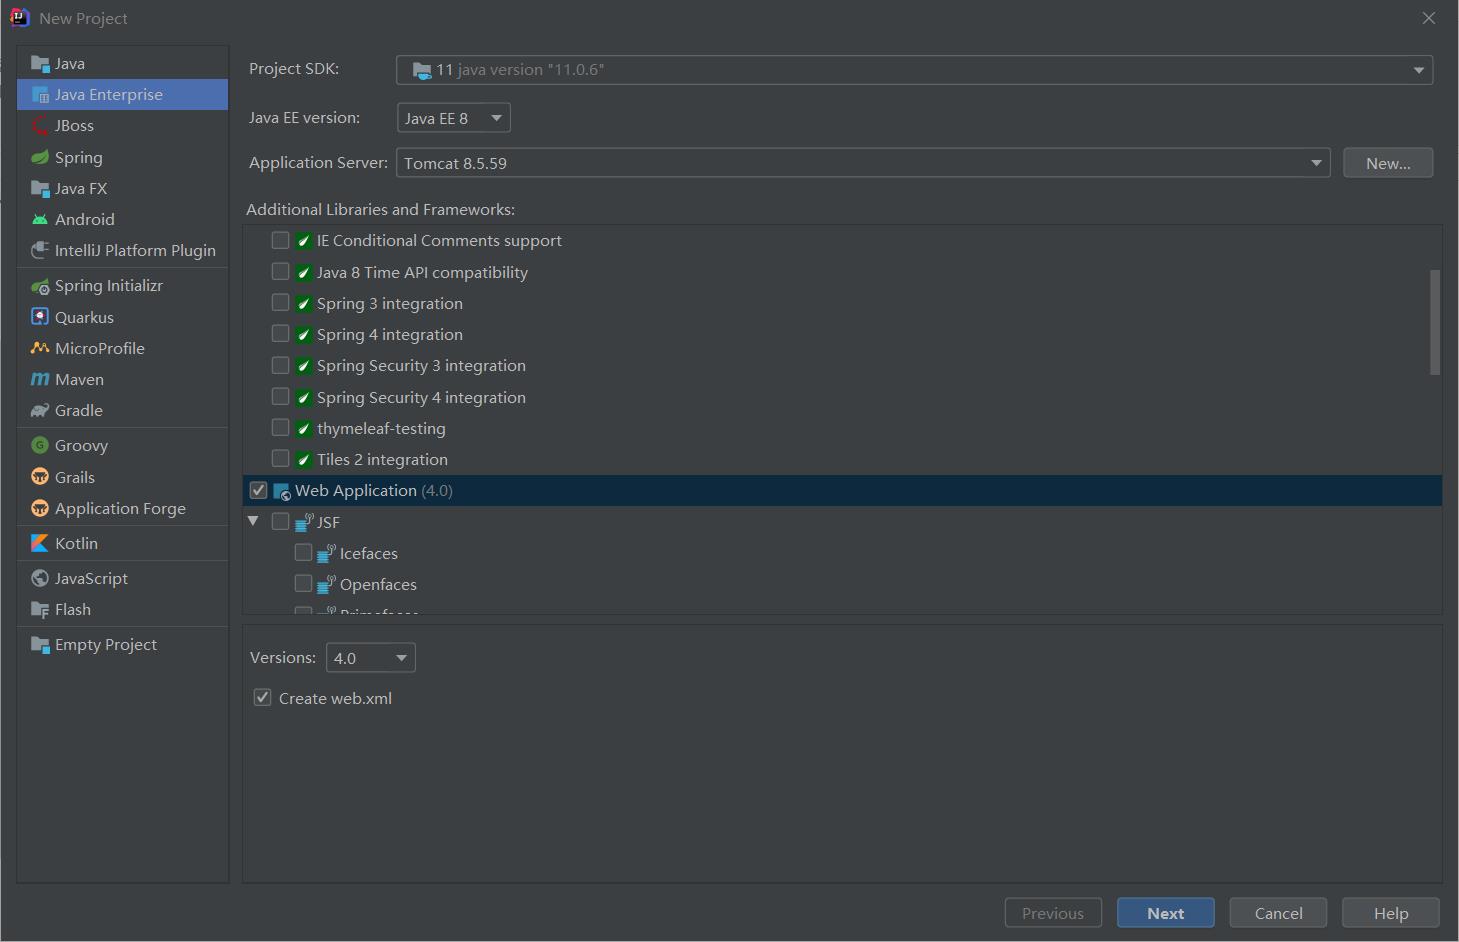Click the frameworks list vertical scrollbar

coord(1435,322)
